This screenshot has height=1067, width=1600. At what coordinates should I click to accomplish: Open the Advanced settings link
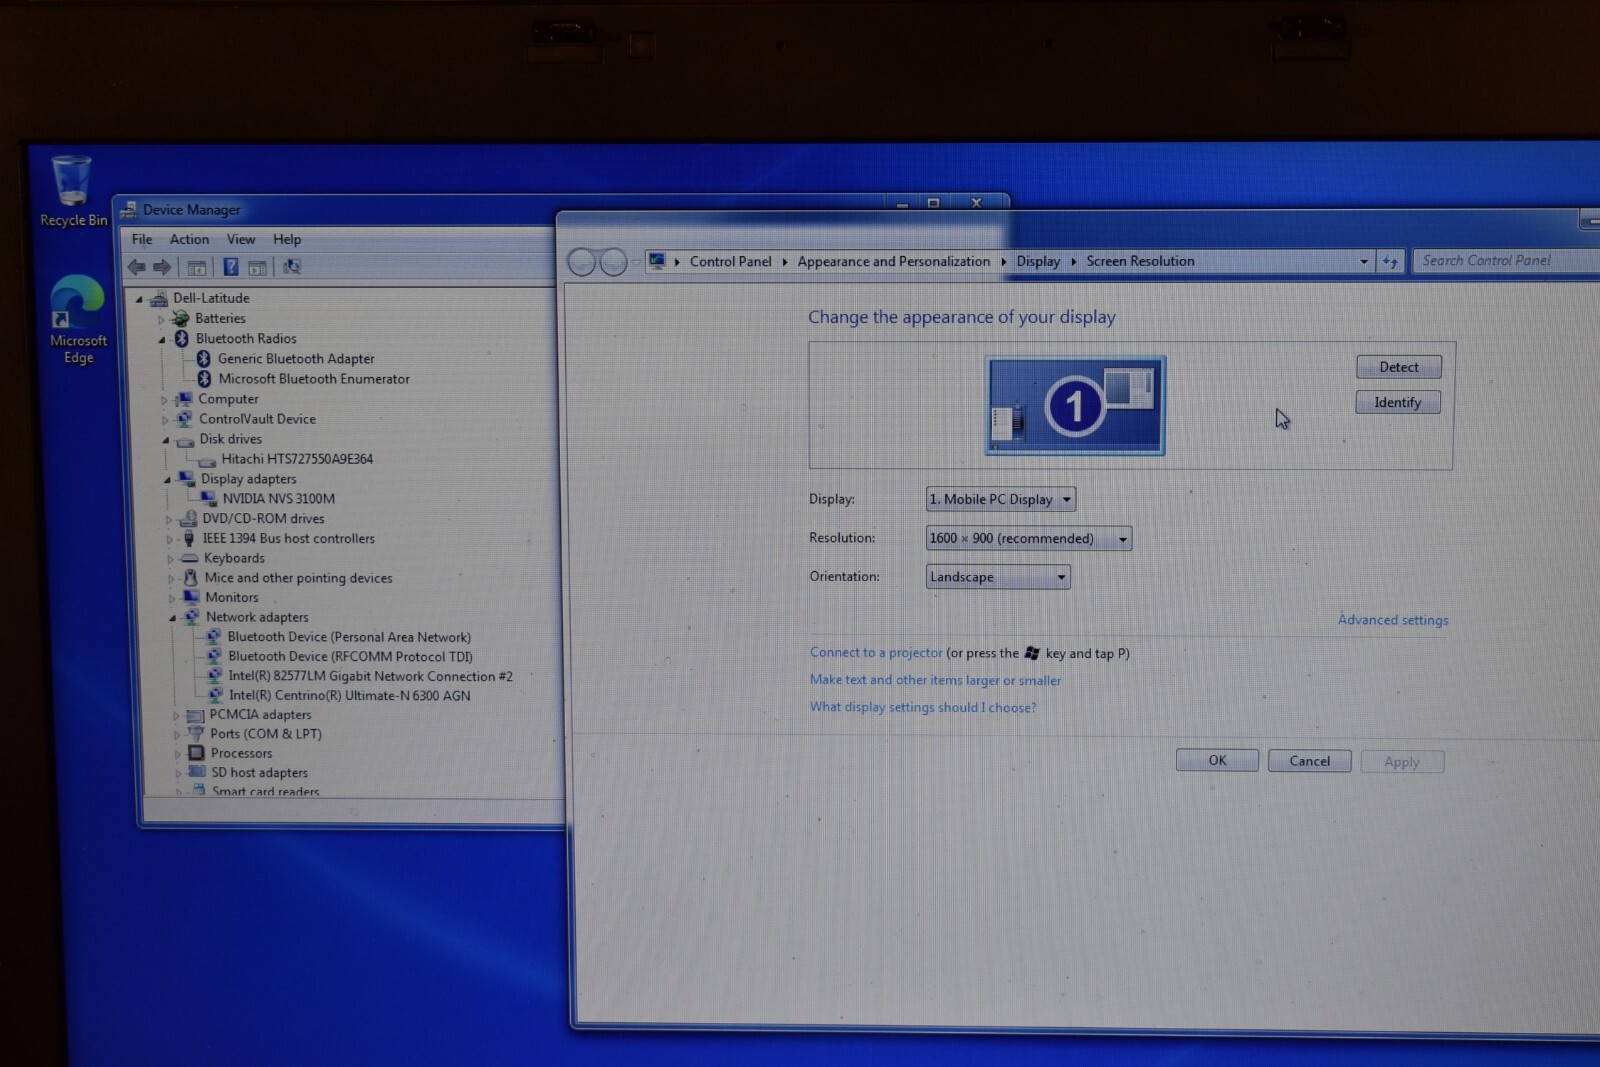point(1393,620)
